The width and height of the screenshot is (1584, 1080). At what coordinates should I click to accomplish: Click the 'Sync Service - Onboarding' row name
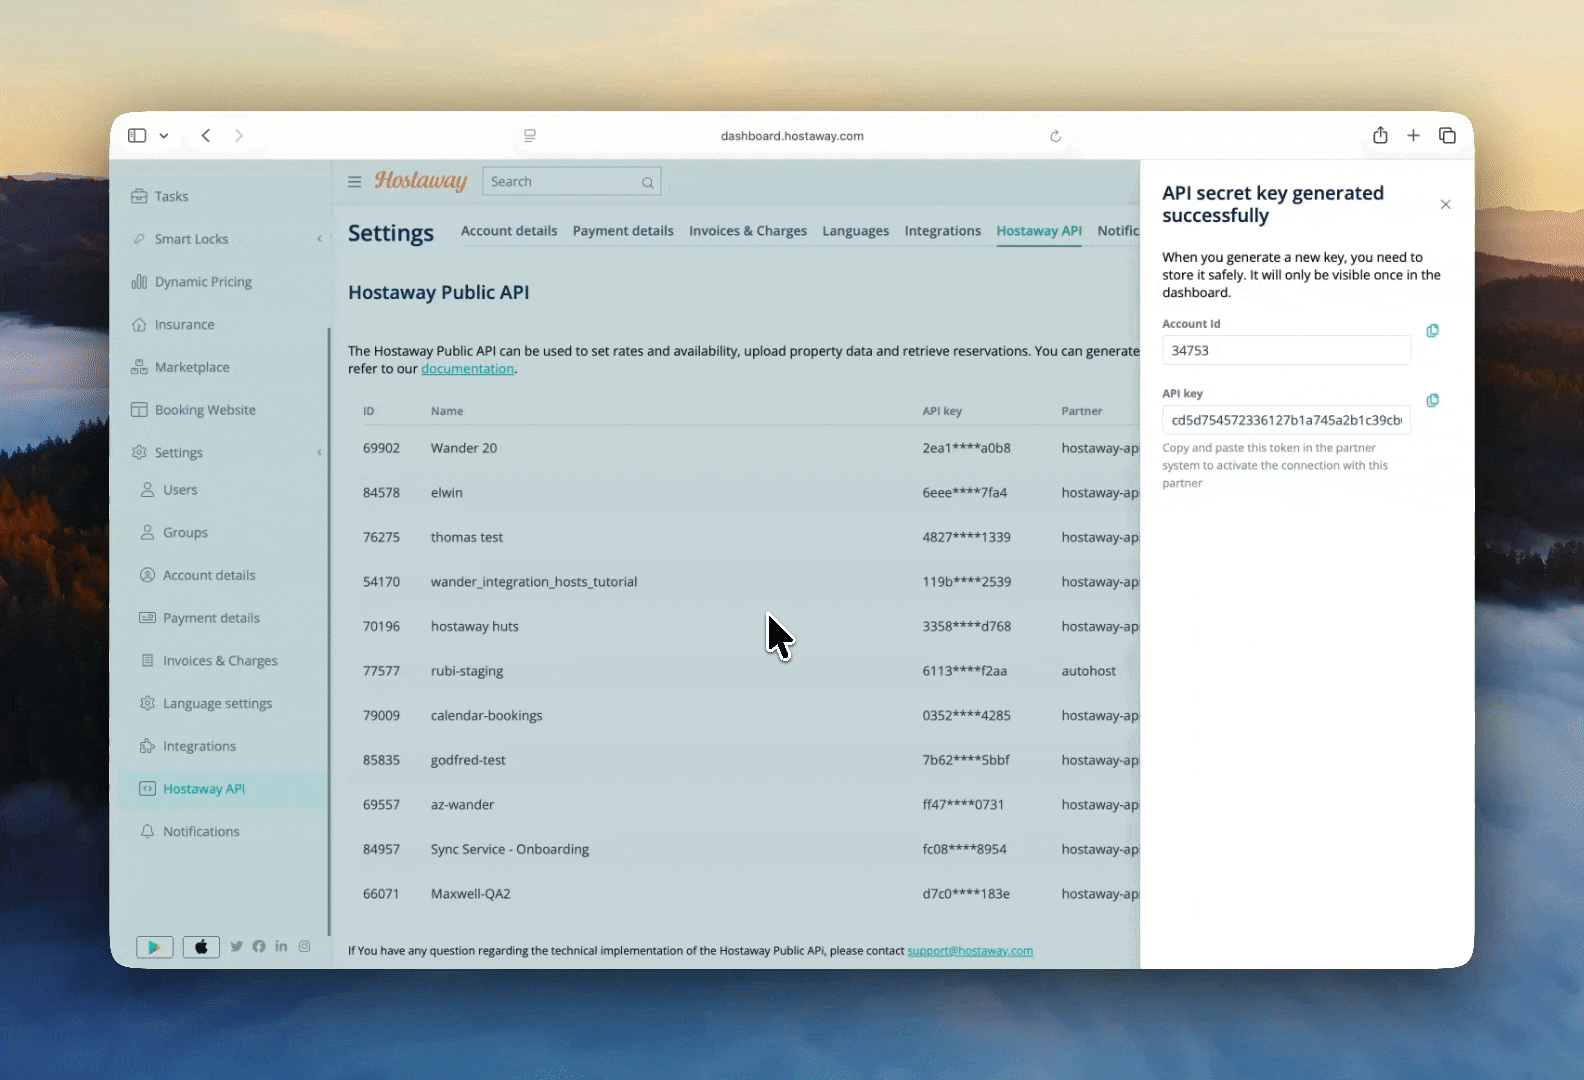510,850
